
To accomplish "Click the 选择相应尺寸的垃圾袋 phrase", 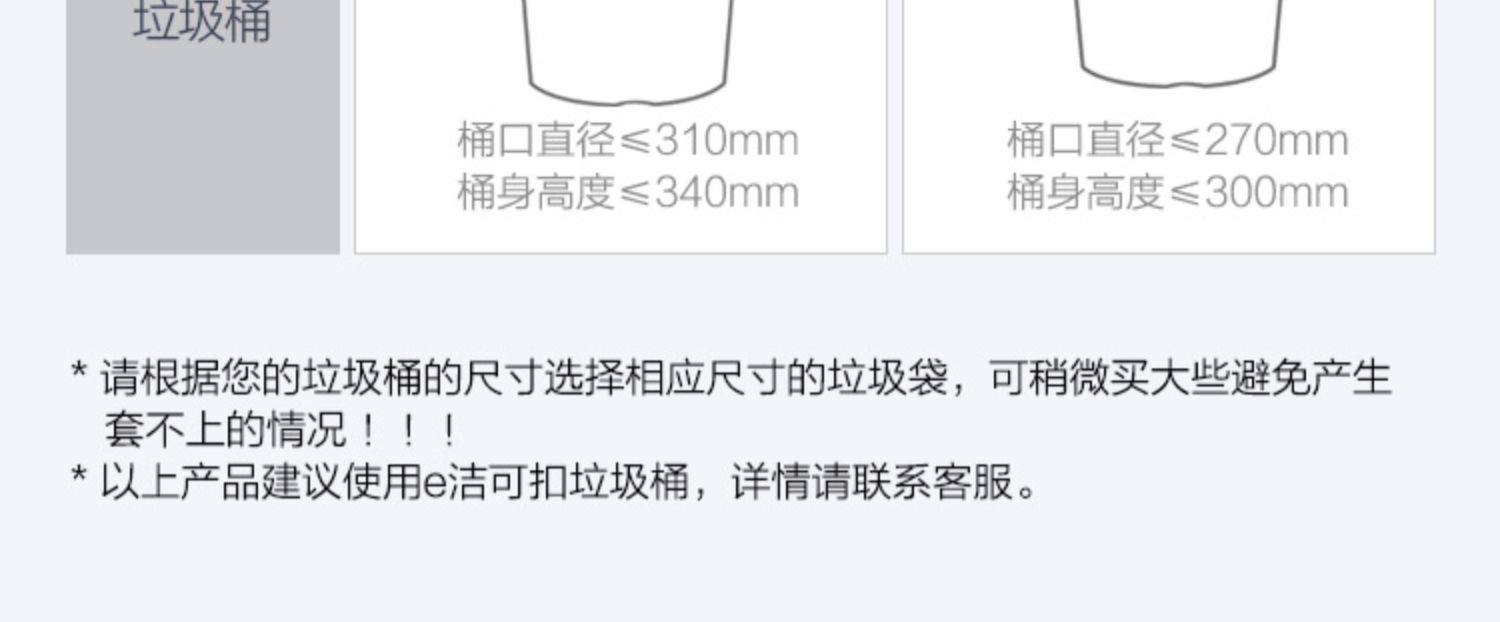I will click(746, 380).
